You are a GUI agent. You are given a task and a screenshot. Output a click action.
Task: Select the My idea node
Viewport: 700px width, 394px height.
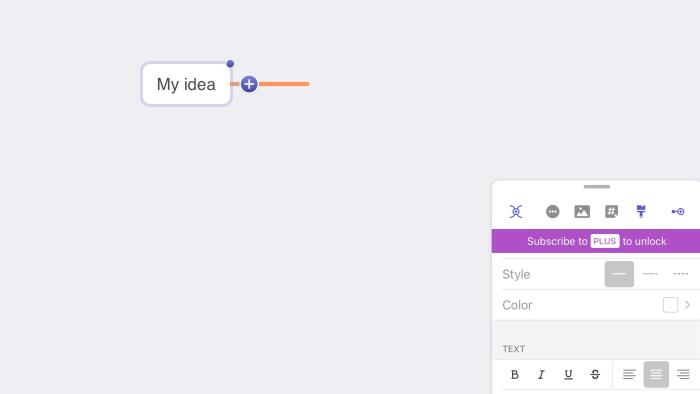(186, 84)
